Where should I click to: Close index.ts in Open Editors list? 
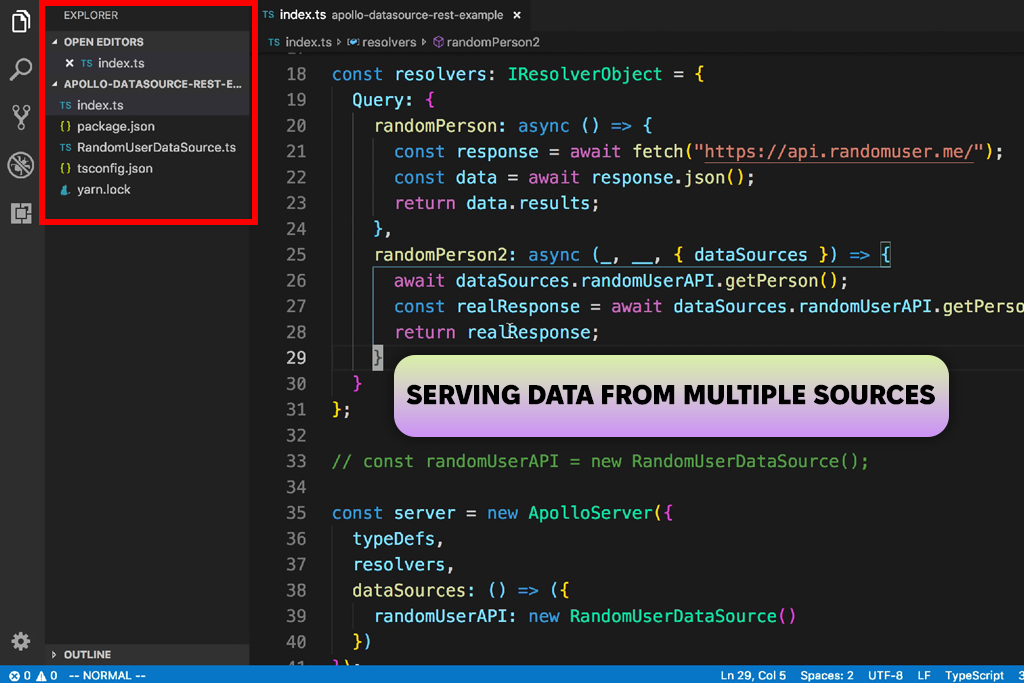coord(69,63)
